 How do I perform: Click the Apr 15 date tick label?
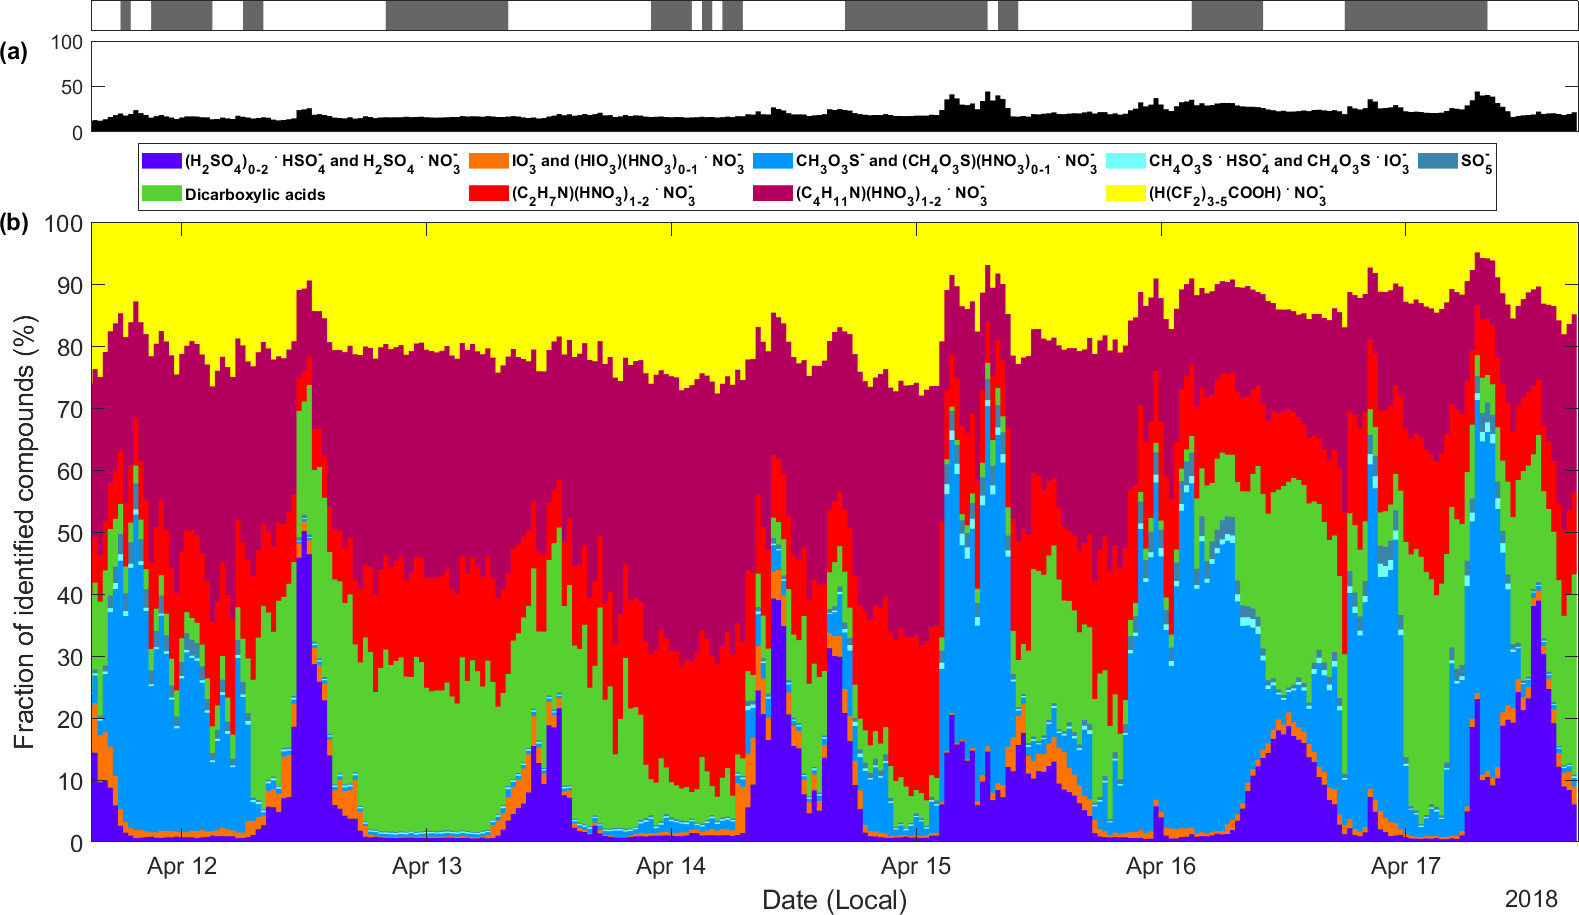(x=916, y=867)
